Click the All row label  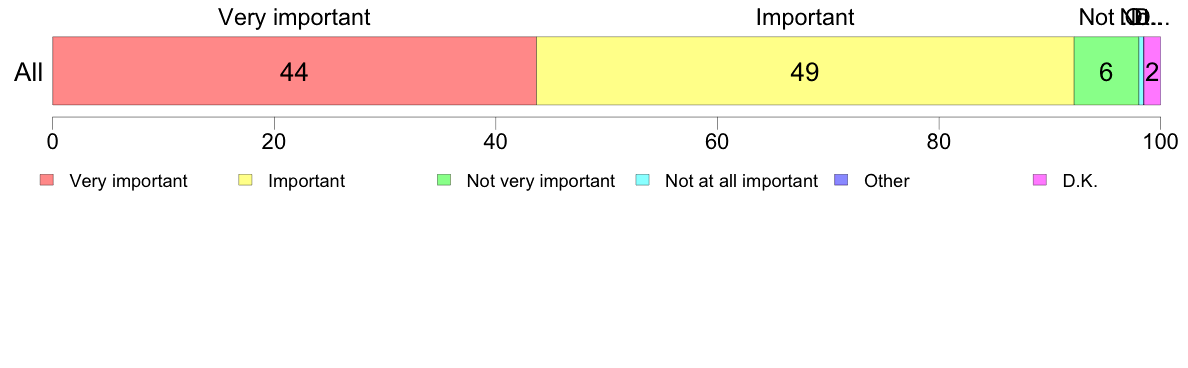(x=28, y=72)
